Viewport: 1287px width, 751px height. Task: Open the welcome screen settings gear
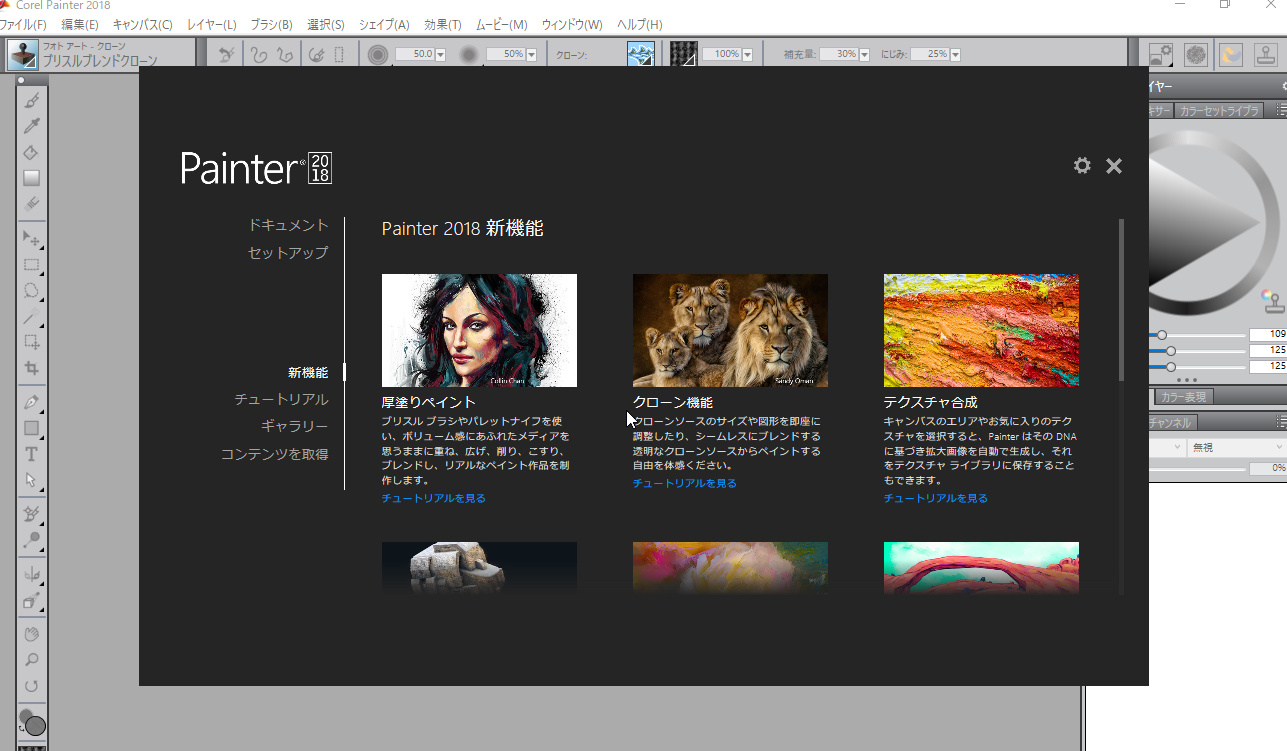(1082, 166)
